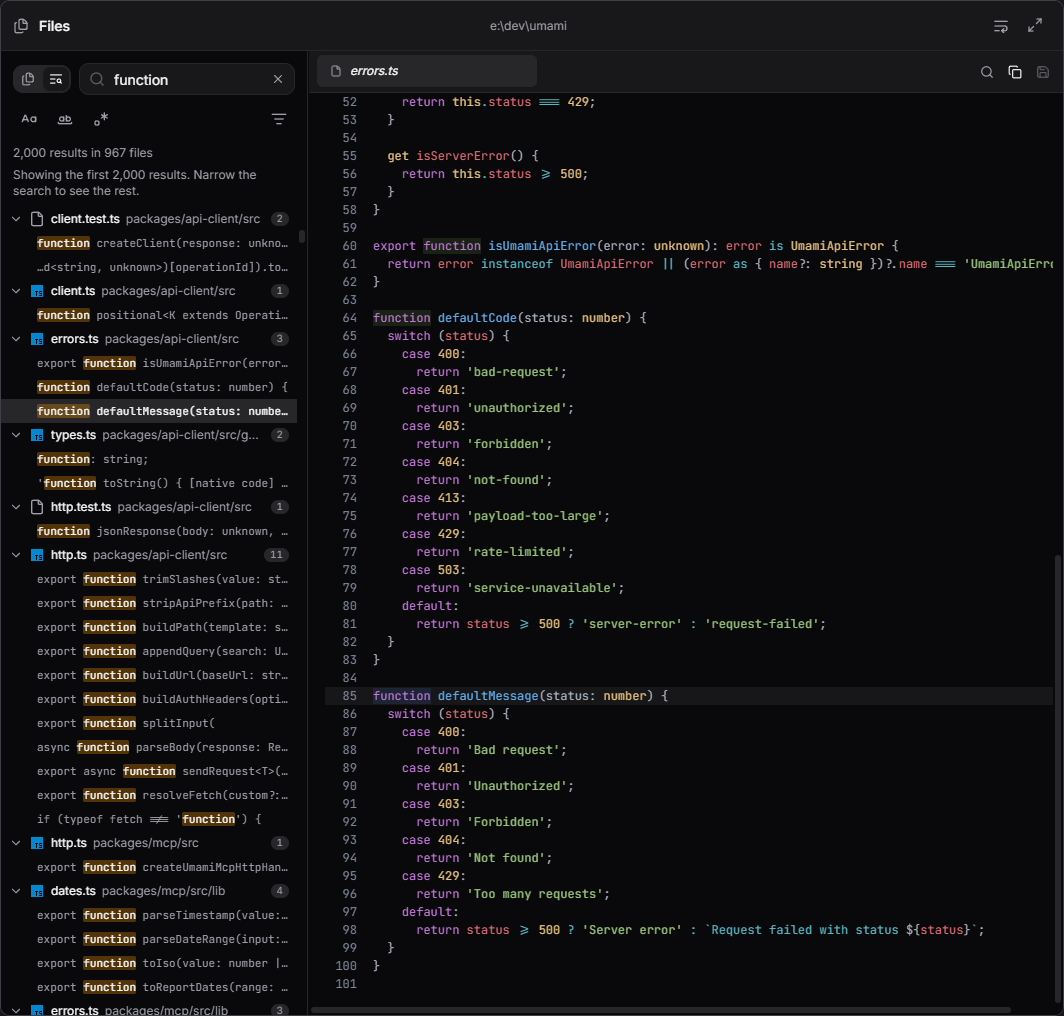Click the path 'e:\dev\umami' in header

[528, 26]
